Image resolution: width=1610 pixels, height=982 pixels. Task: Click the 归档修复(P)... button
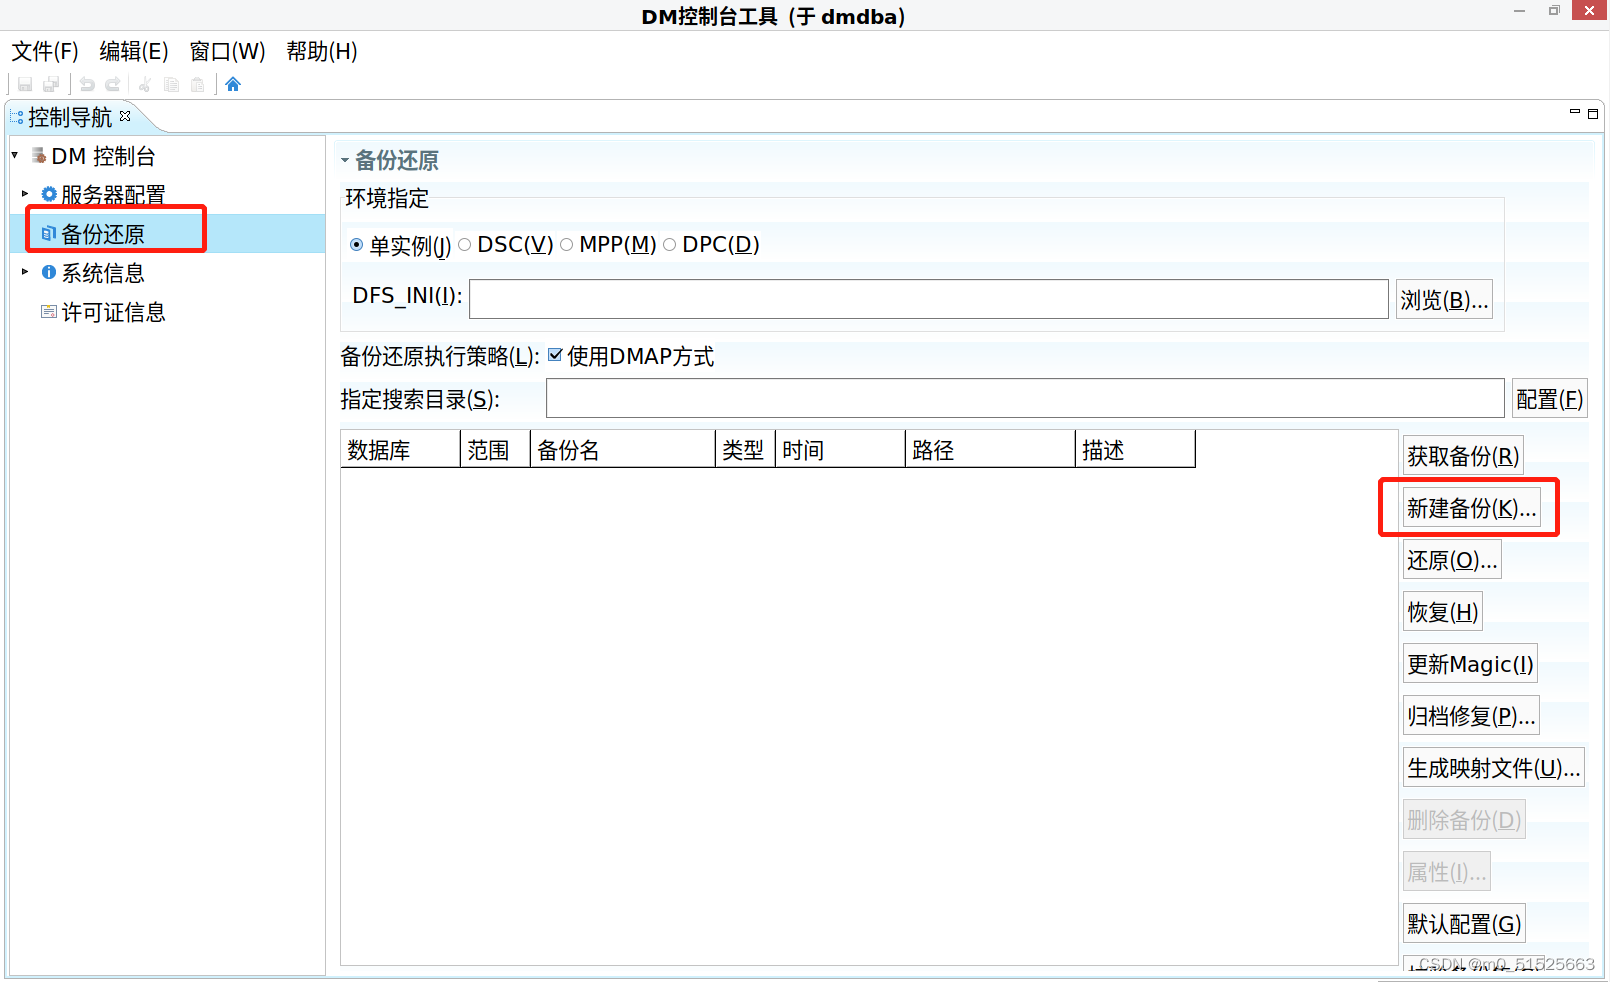pos(1471,717)
